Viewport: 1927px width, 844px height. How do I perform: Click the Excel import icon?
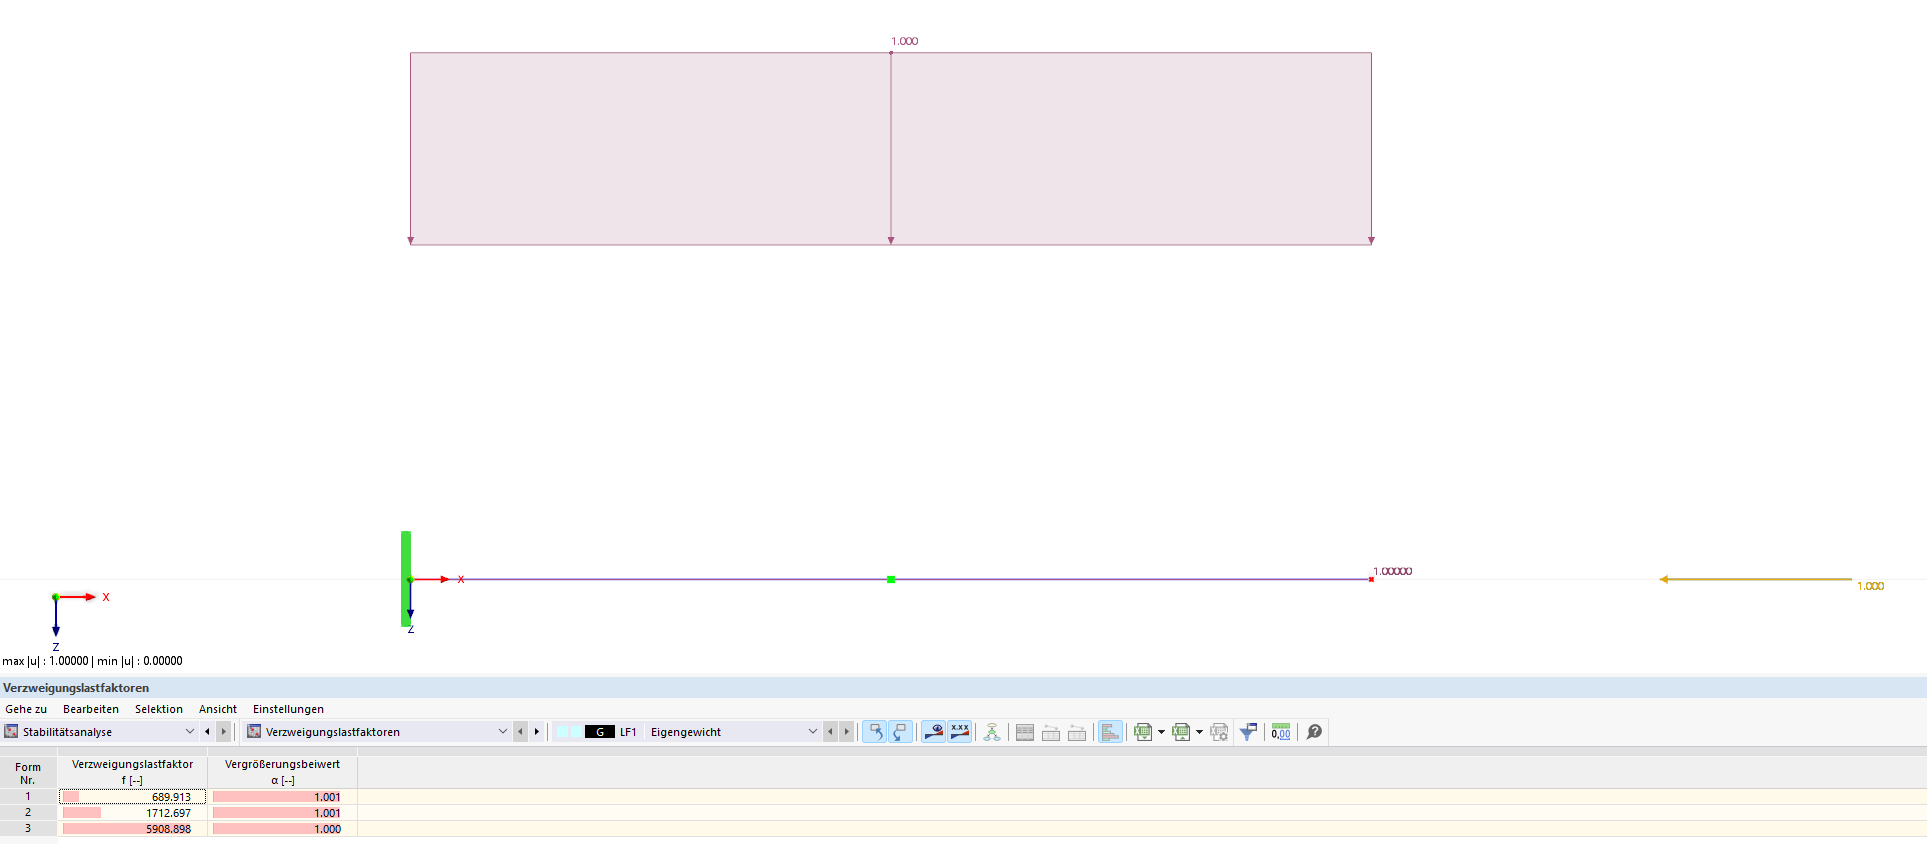tap(1181, 732)
